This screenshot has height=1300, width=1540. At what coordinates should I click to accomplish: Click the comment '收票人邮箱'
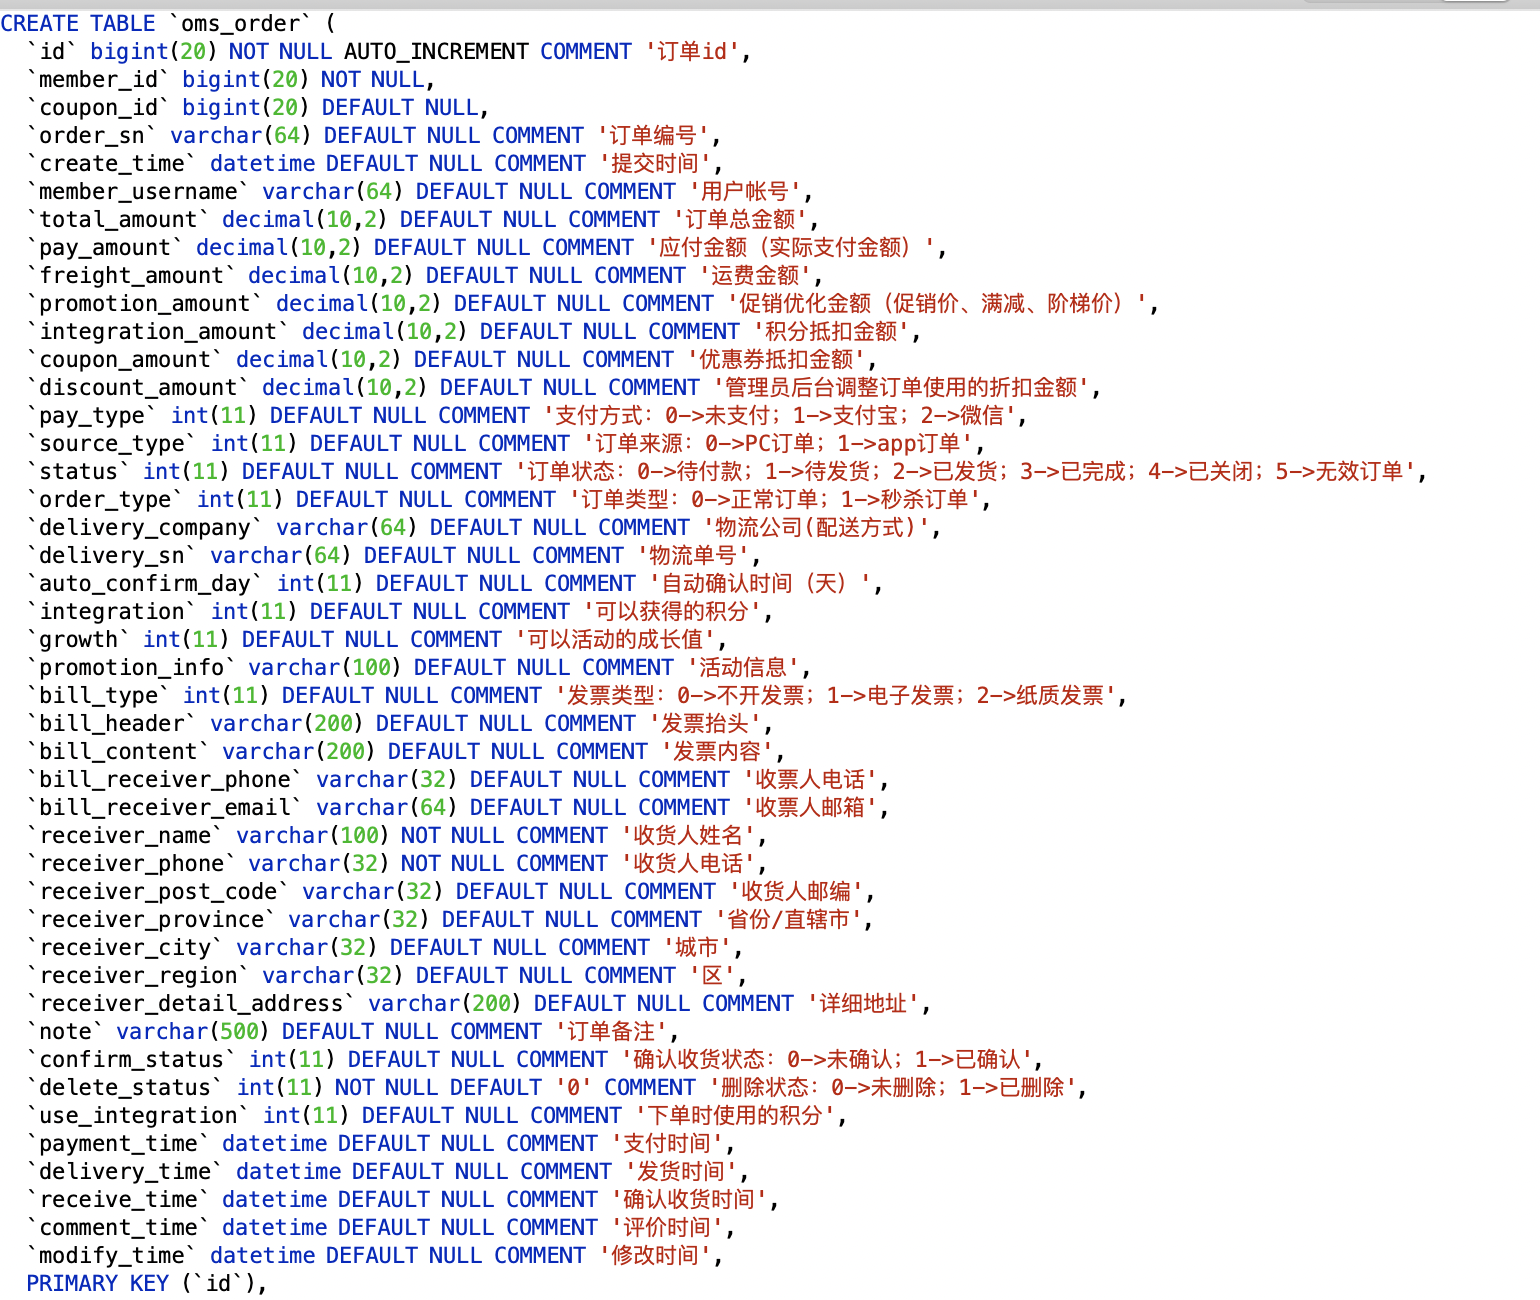[x=811, y=807]
